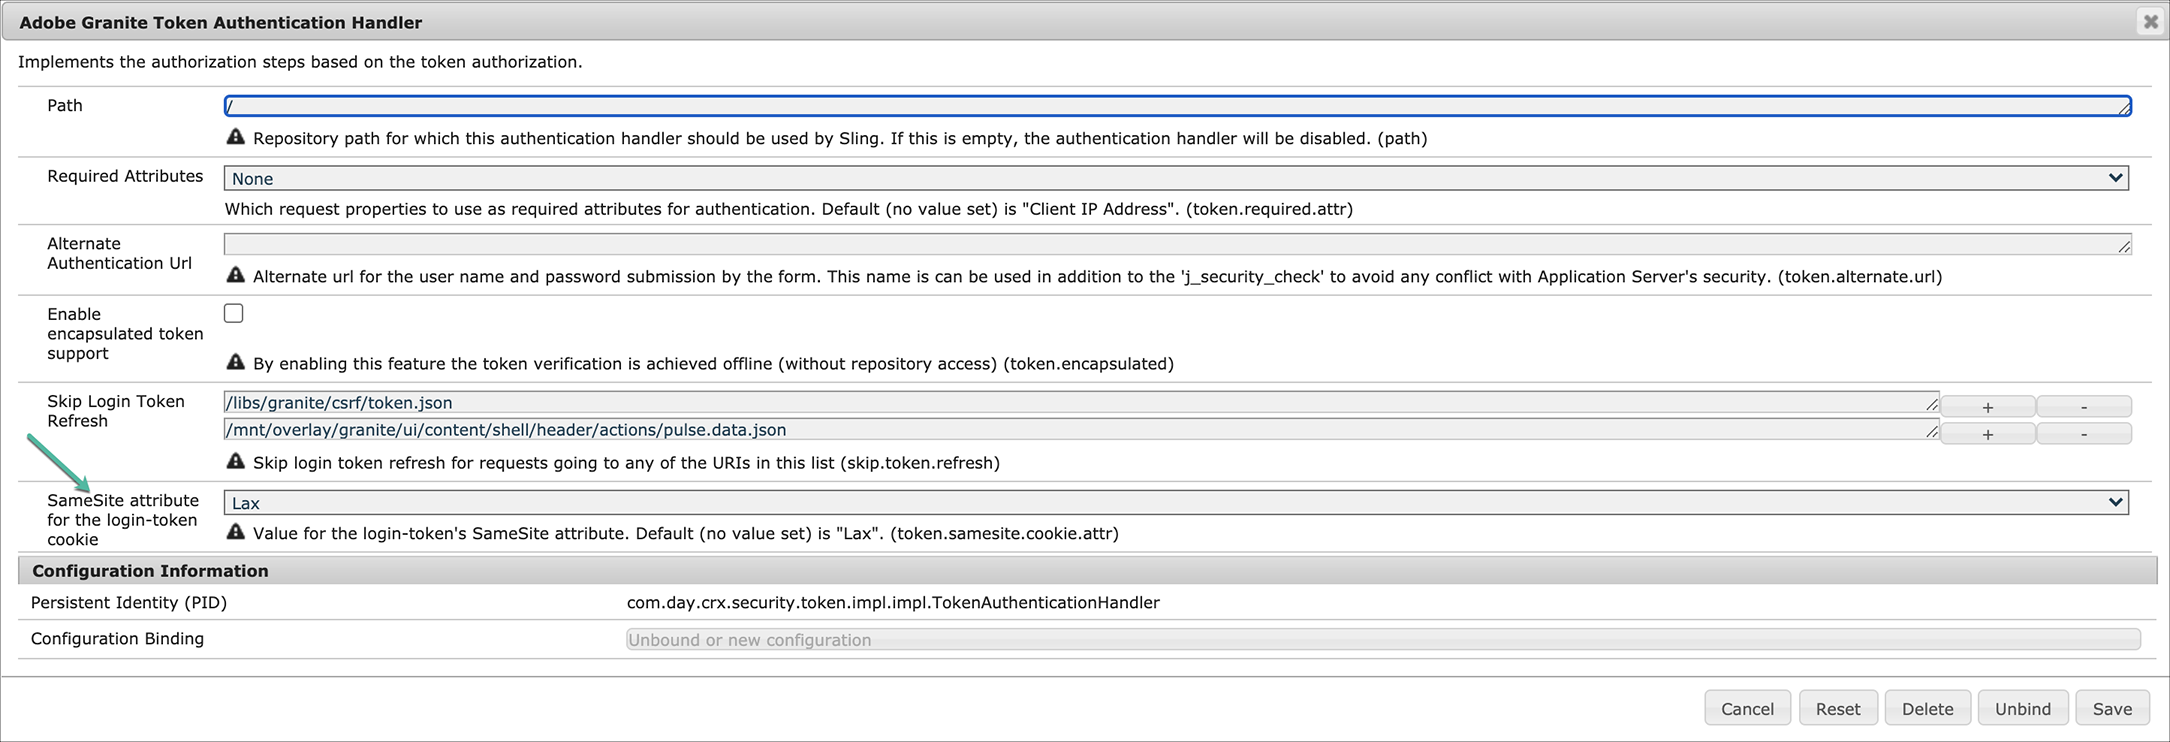2170x742 pixels.
Task: Click the warning icon beside encapsulated token description
Action: pos(235,362)
